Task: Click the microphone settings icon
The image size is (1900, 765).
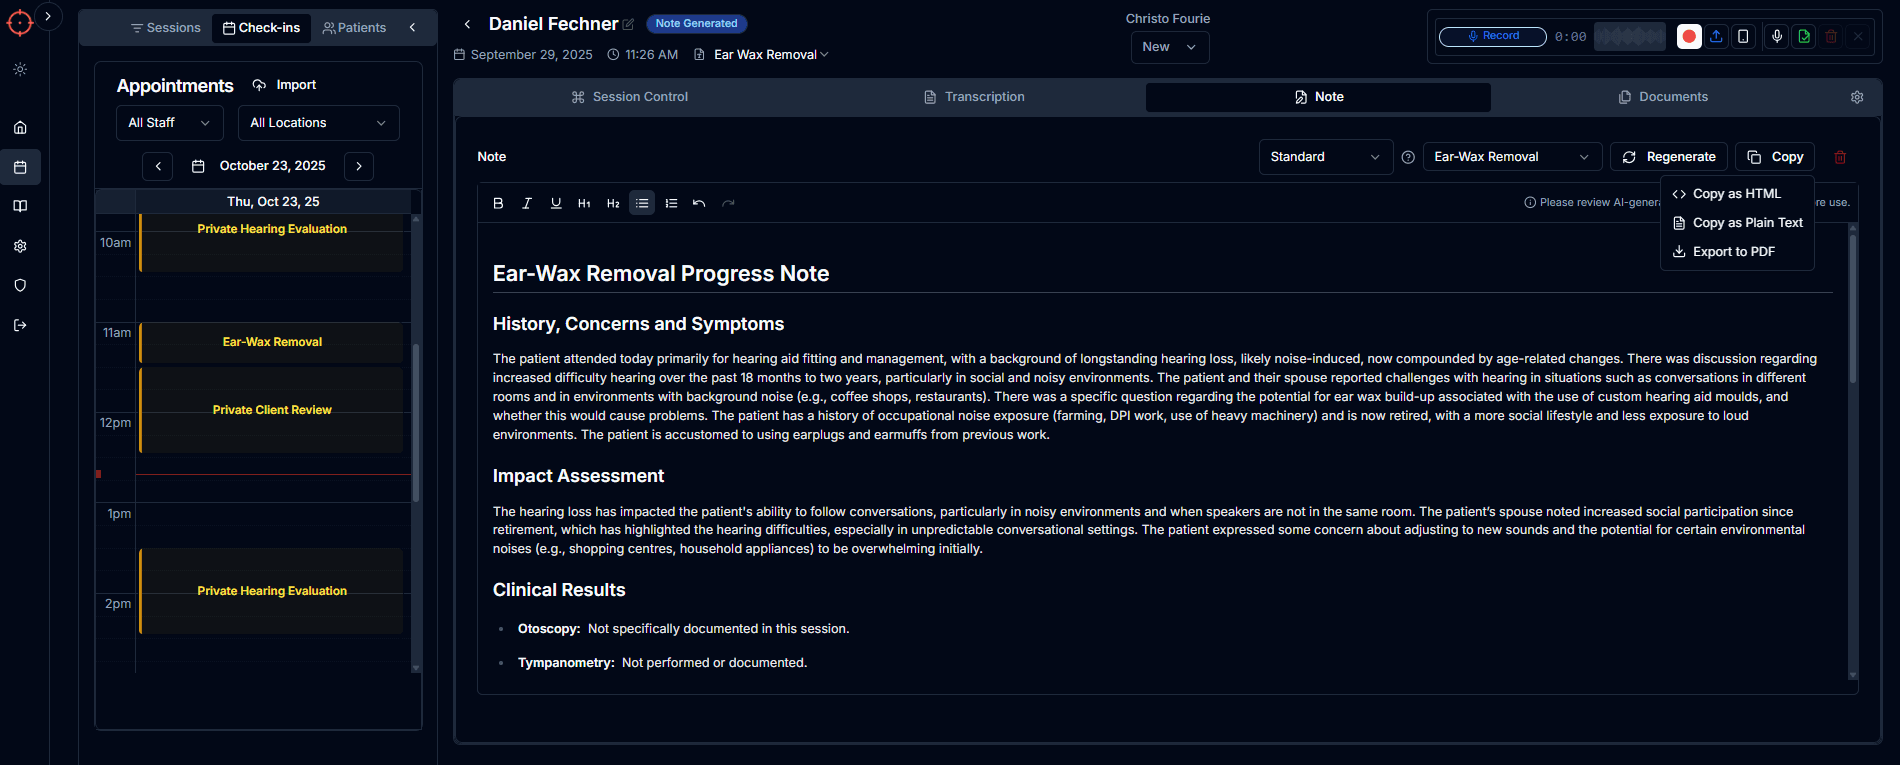Action: tap(1777, 36)
